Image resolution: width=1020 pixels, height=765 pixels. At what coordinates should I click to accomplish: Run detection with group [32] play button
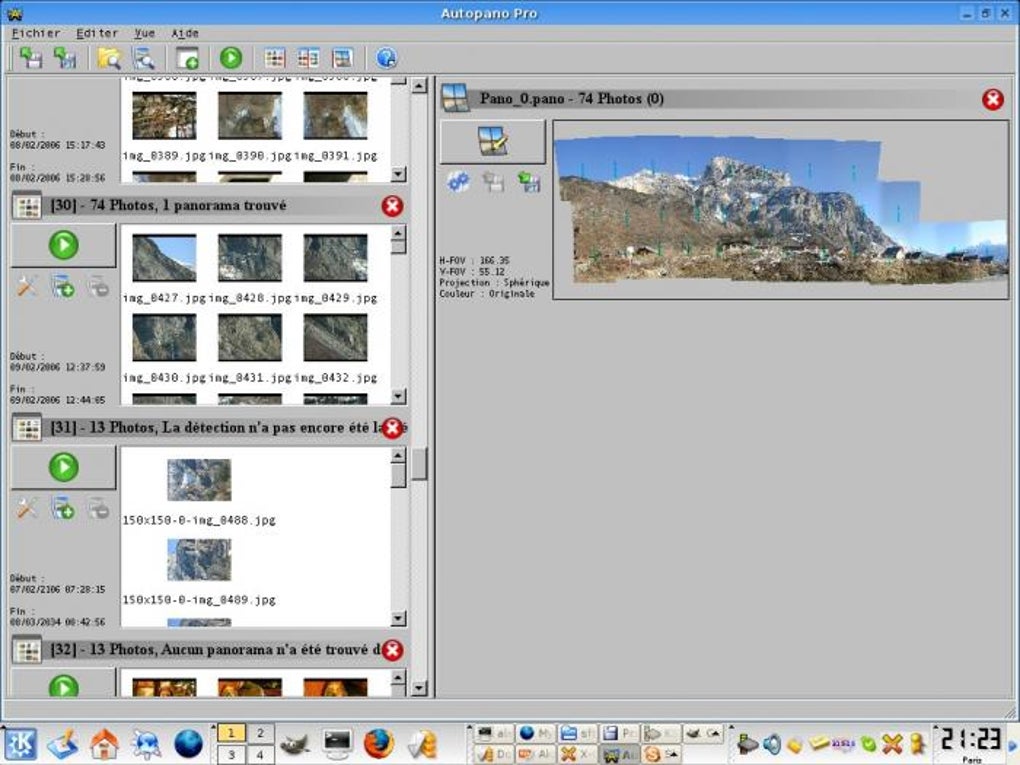point(63,683)
